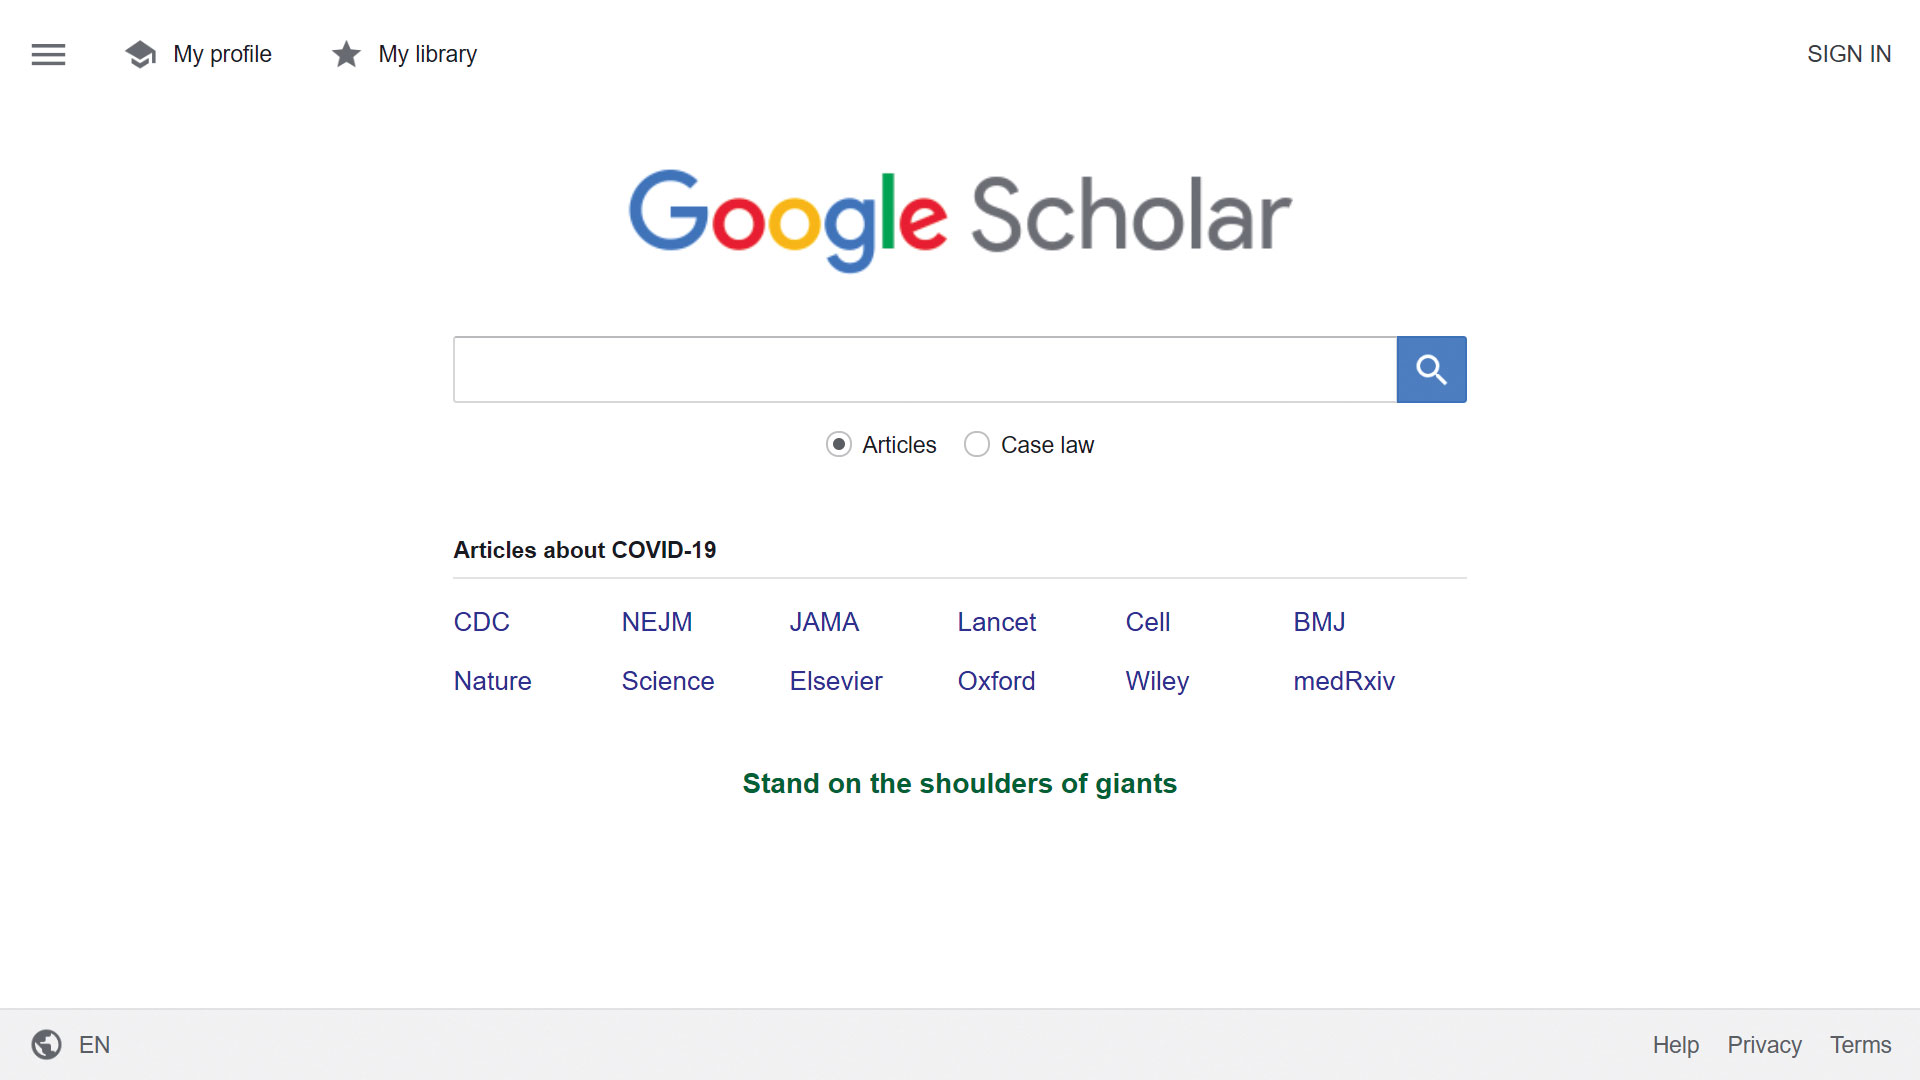This screenshot has height=1080, width=1920.
Task: Click inside the search text box
Action: pos(924,369)
